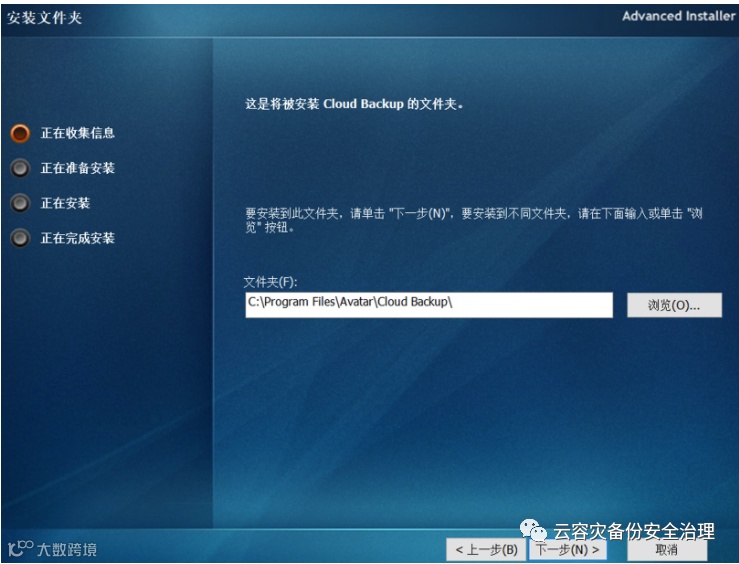The height and width of the screenshot is (564, 739).
Task: Click the 正在收集信息 step label
Action: [x=78, y=133]
